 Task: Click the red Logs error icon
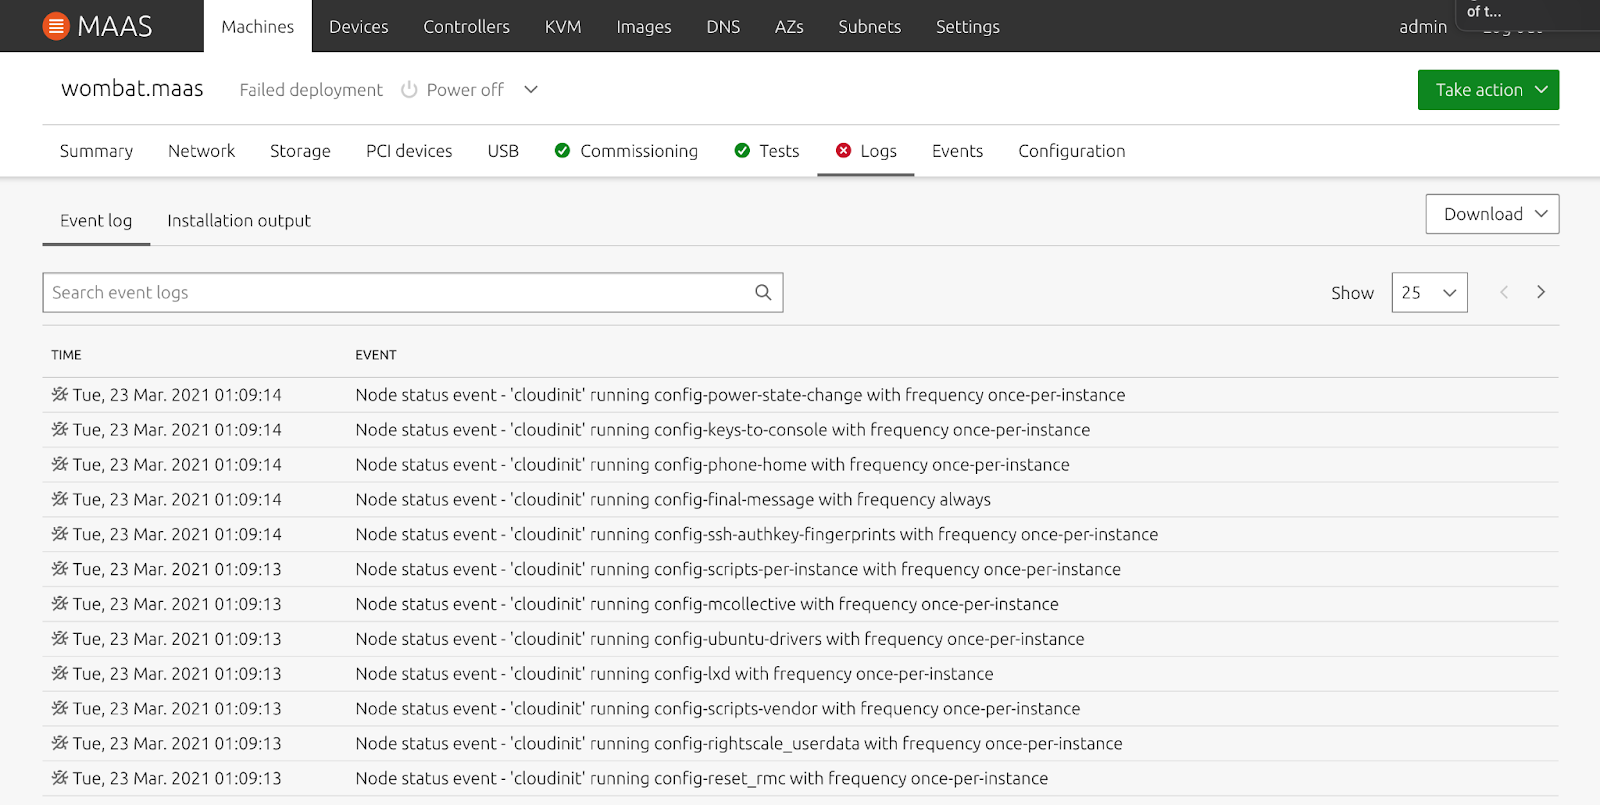point(843,151)
